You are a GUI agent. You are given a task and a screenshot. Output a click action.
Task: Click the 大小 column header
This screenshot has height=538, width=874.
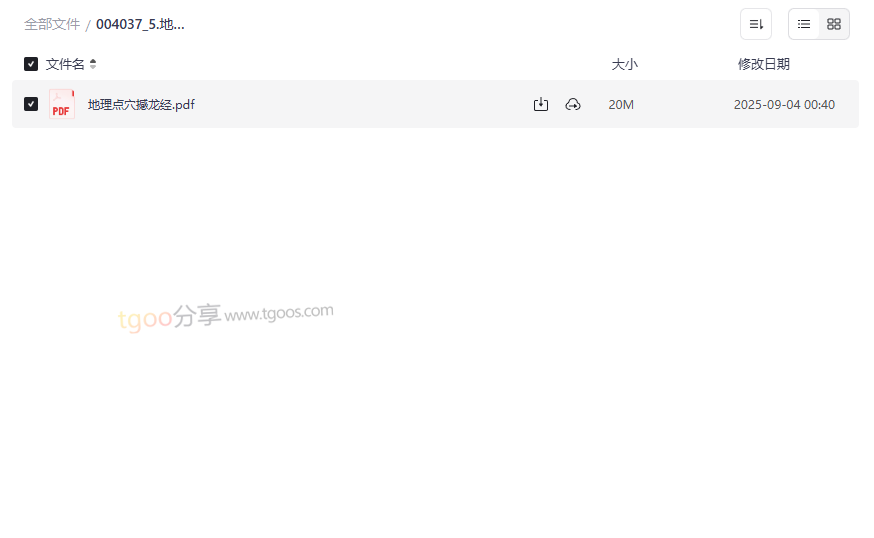click(624, 64)
